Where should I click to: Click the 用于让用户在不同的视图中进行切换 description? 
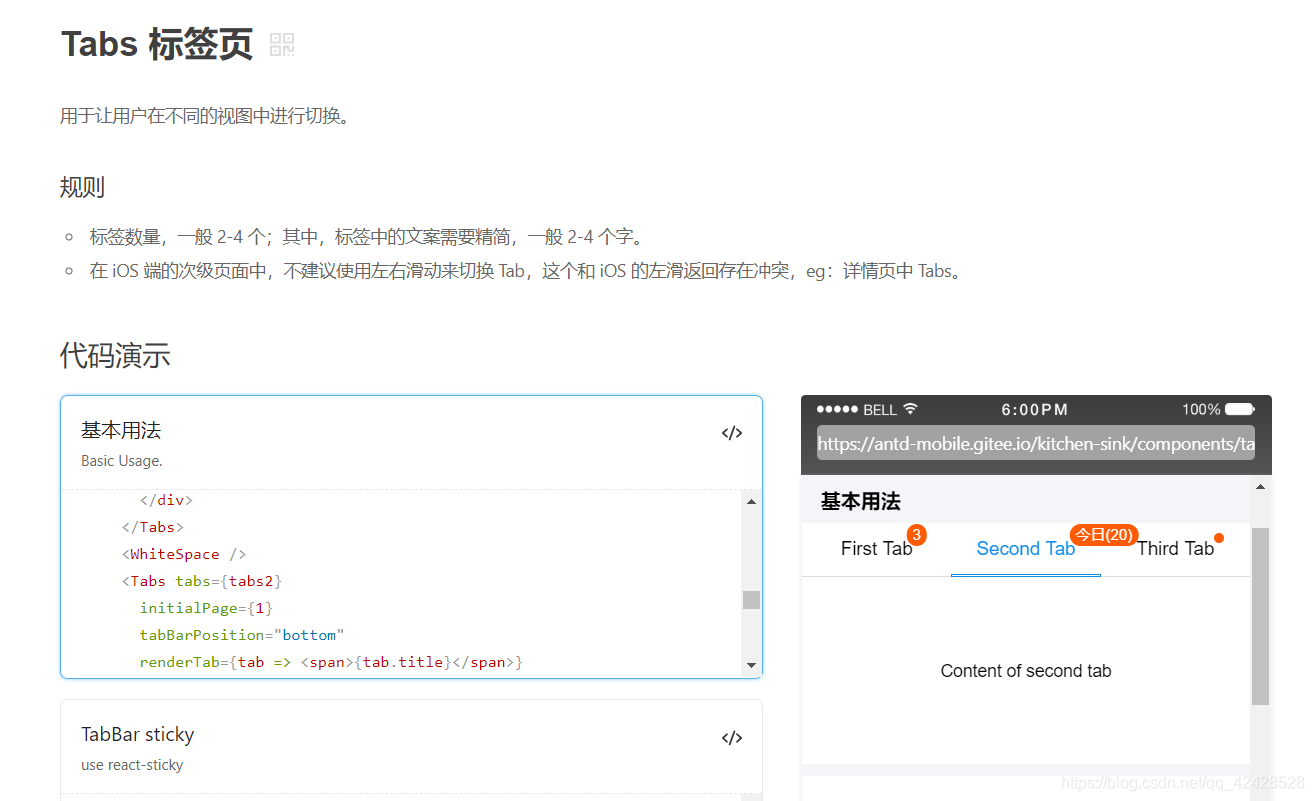206,116
